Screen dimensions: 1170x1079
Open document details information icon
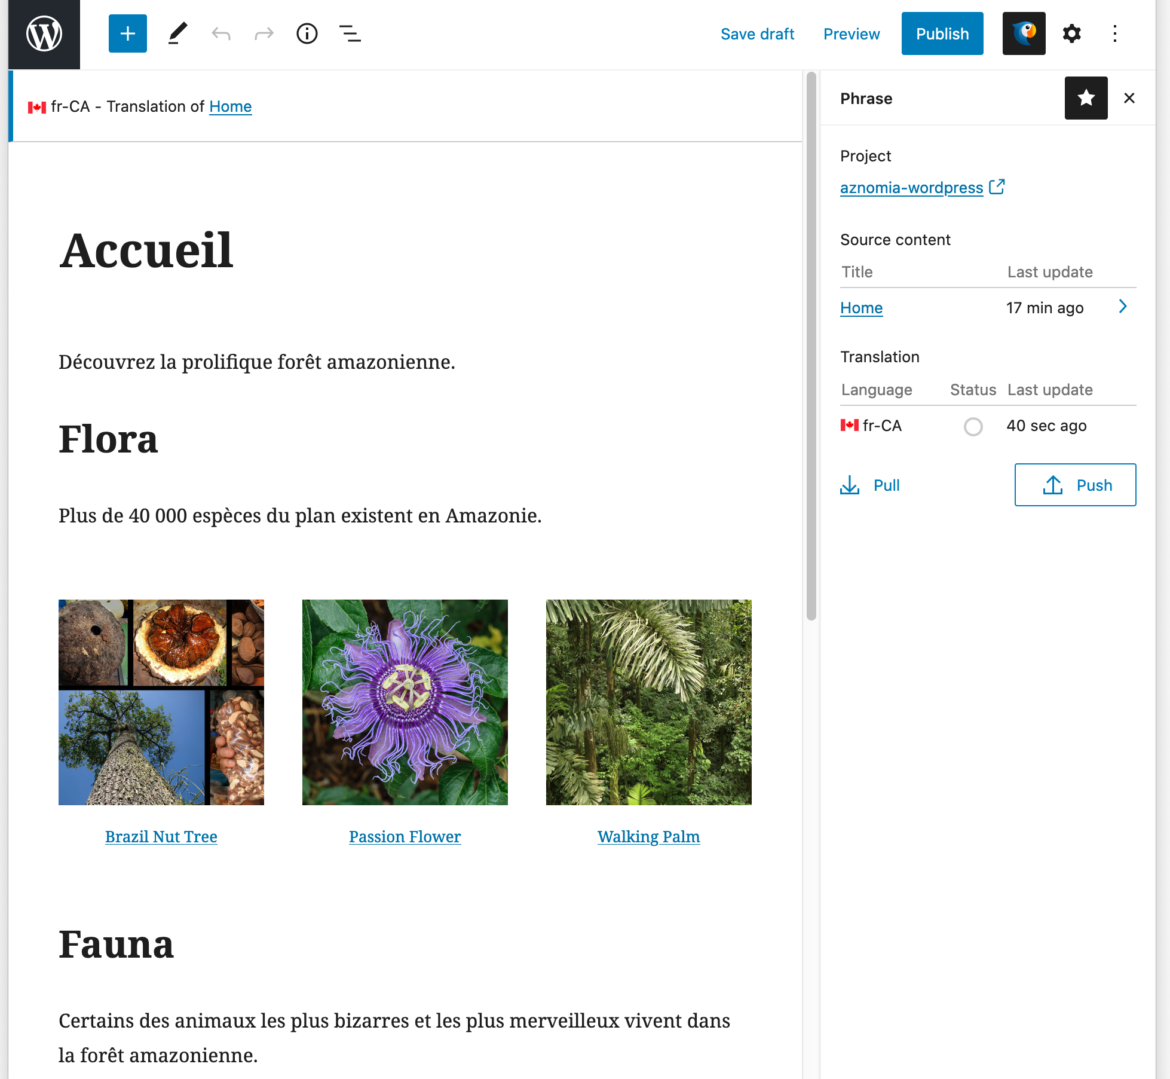point(307,33)
